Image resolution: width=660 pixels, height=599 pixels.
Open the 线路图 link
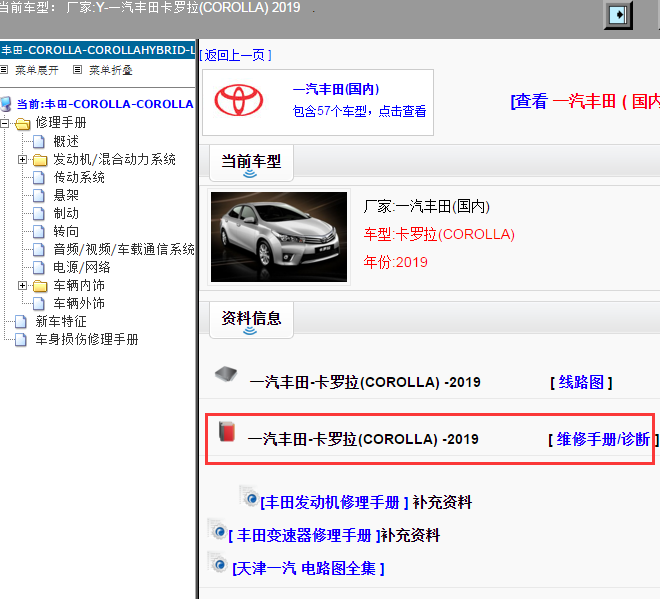[x=581, y=382]
